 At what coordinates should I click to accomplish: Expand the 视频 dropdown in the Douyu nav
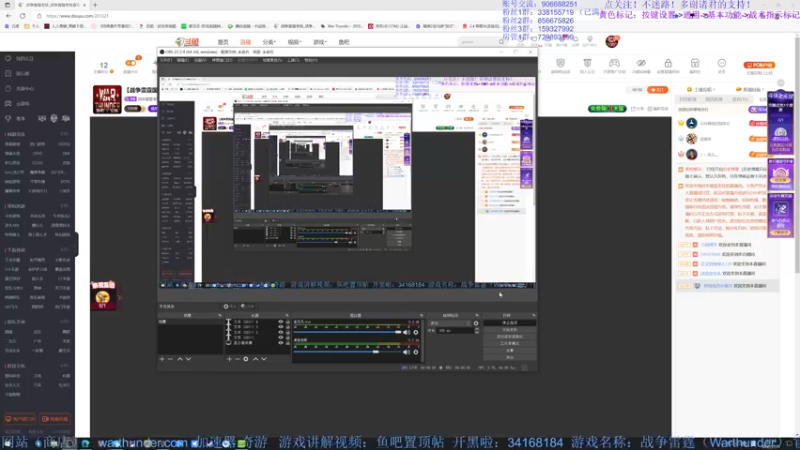294,42
